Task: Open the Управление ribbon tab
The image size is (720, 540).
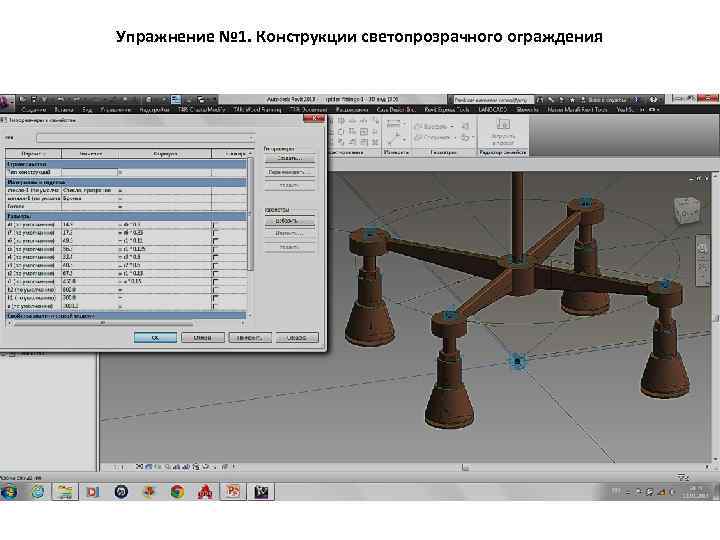Action: (x=115, y=110)
